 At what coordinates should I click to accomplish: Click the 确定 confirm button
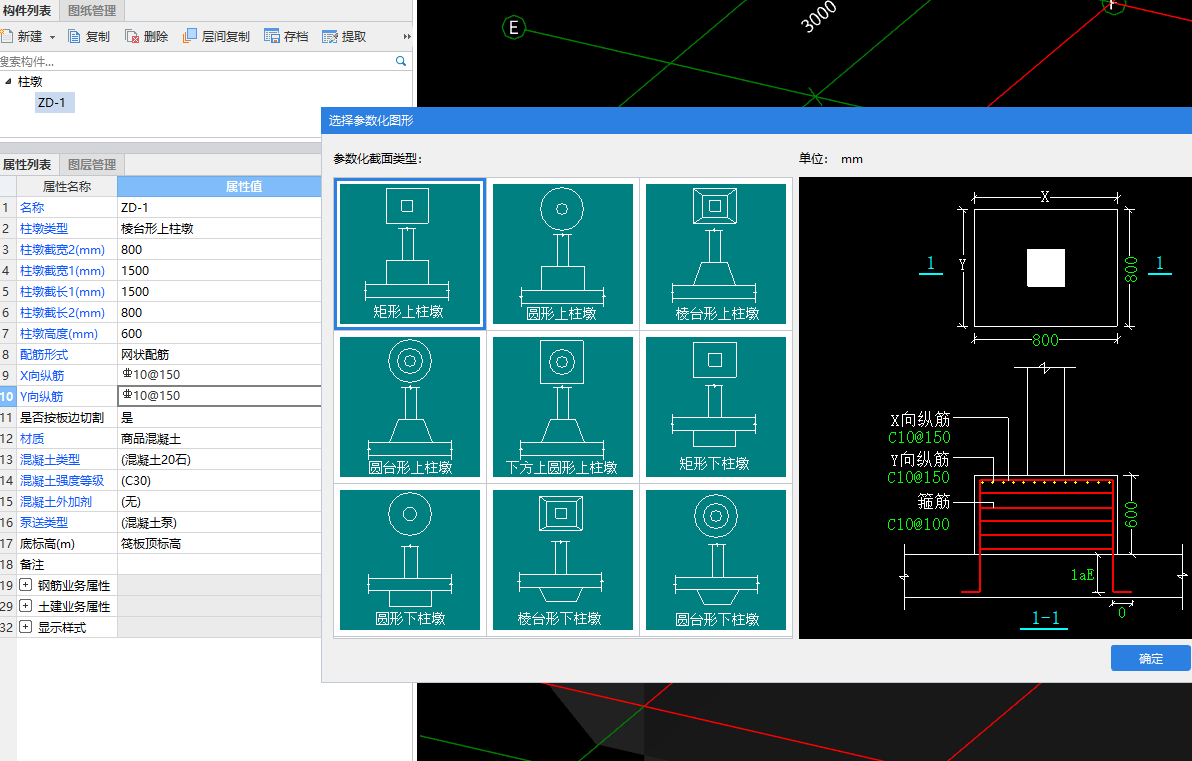pyautogui.click(x=1150, y=658)
